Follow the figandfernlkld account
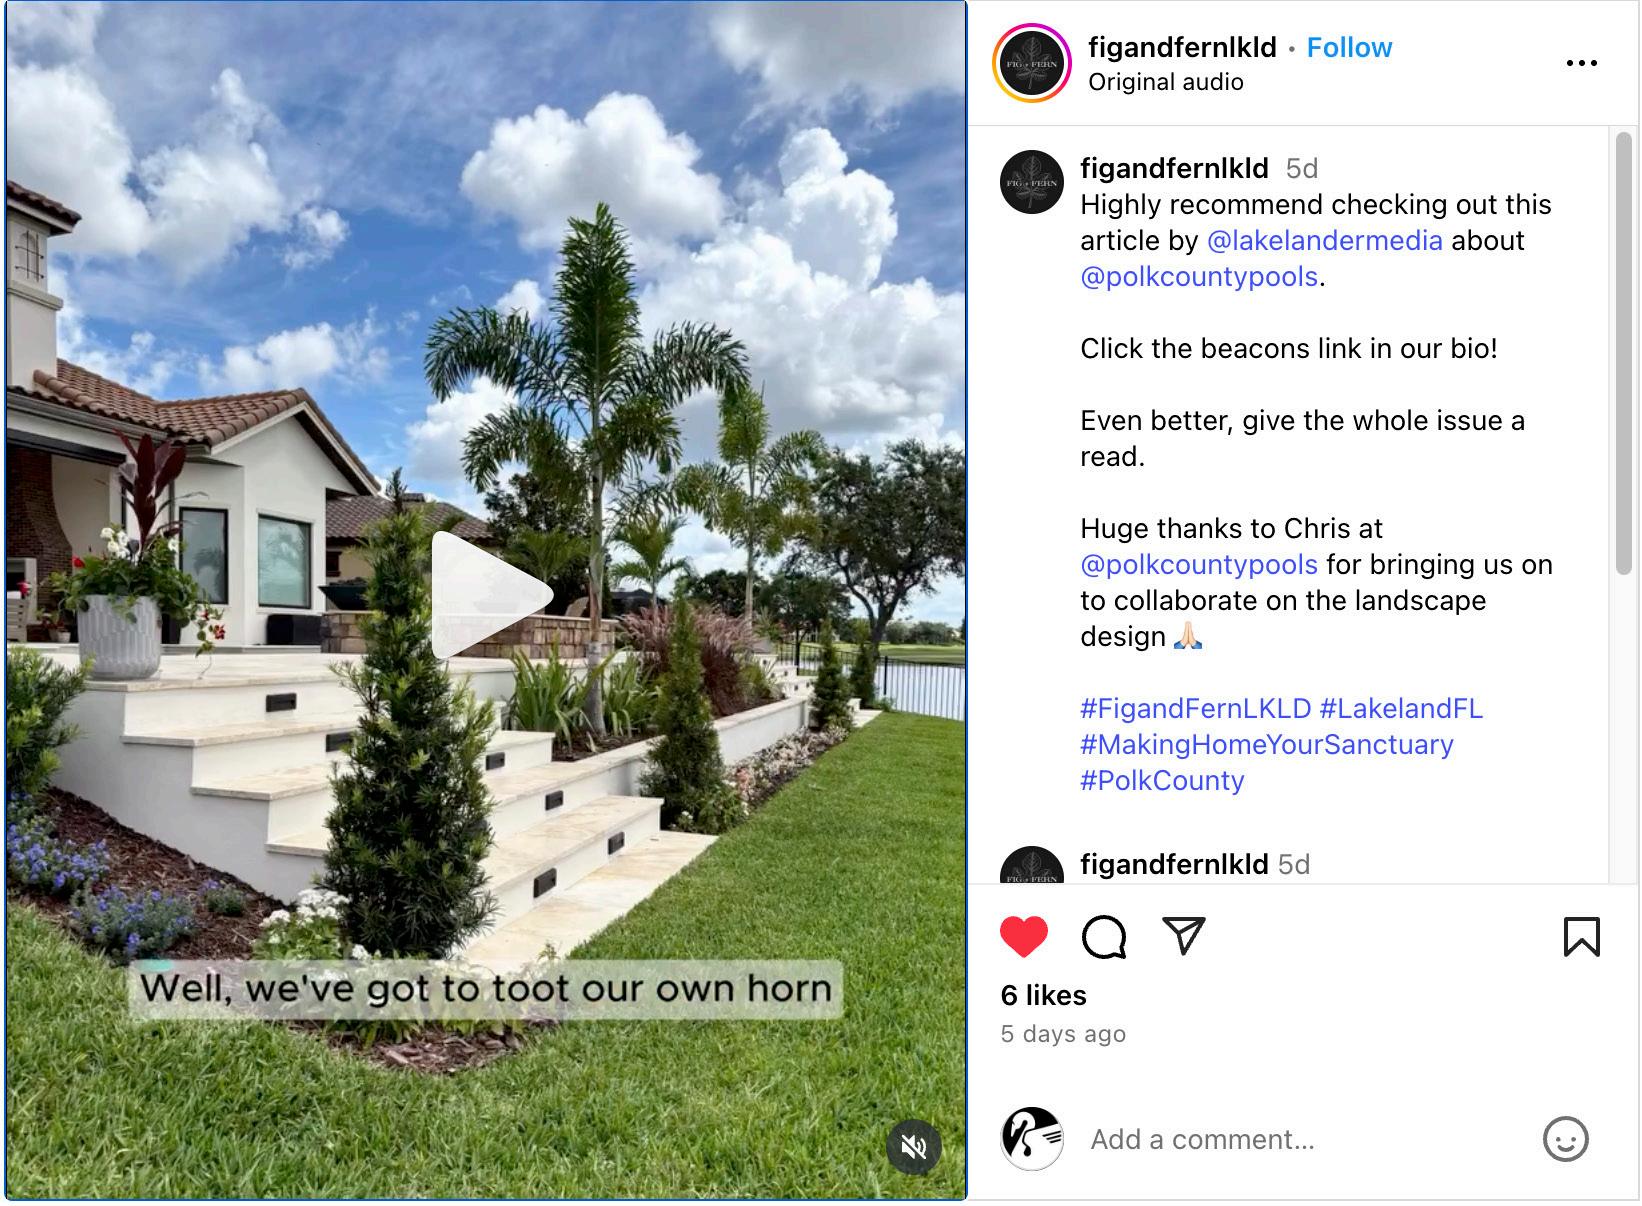This screenshot has width=1642, height=1206. tap(1349, 47)
